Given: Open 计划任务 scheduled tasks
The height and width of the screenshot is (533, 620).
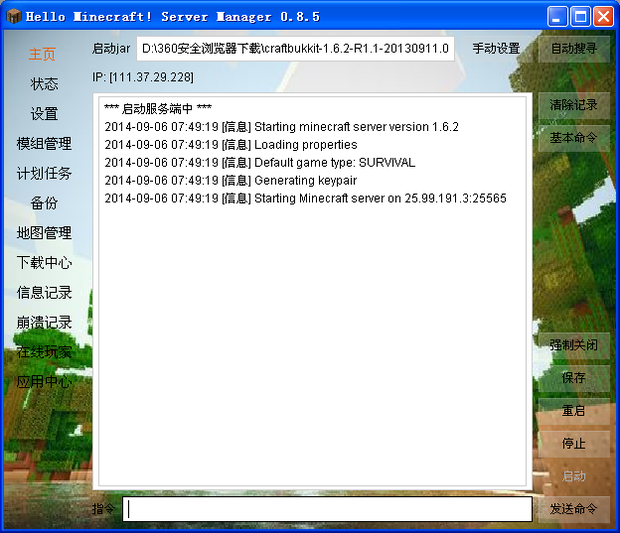Looking at the screenshot, I should click(44, 173).
